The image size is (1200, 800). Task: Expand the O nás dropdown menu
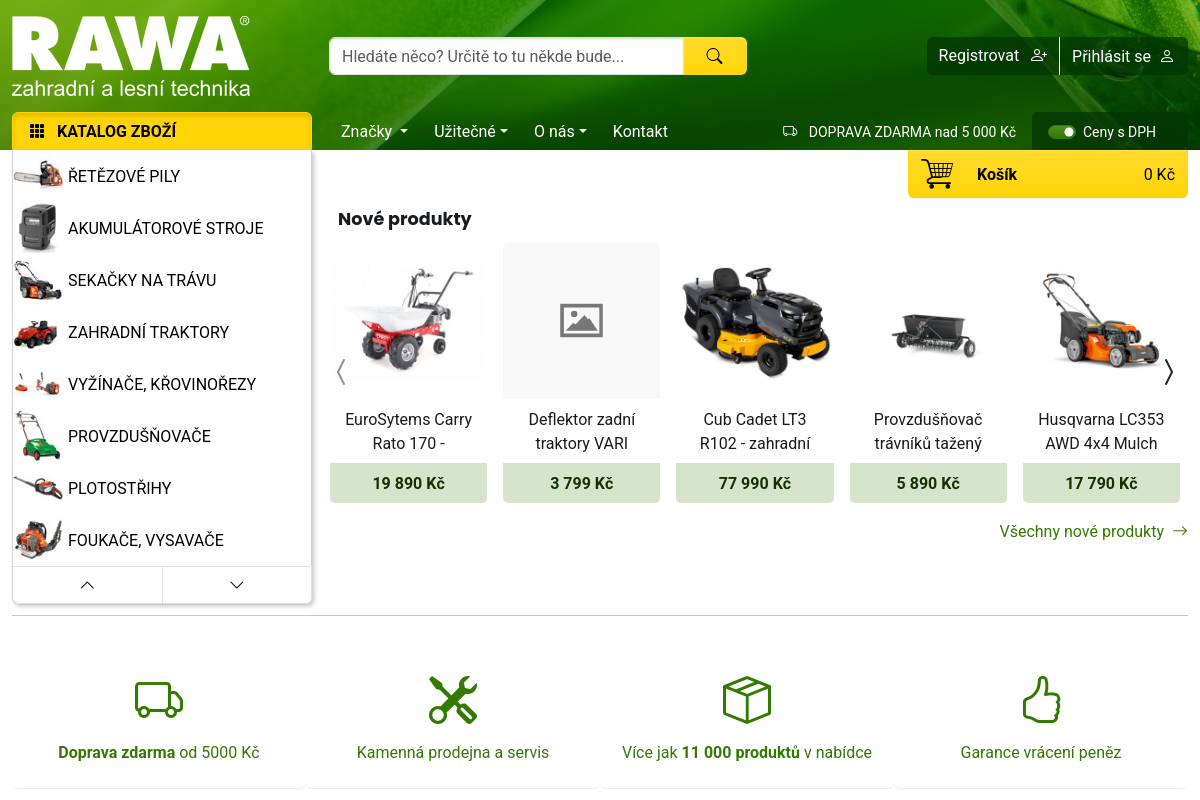pos(560,131)
